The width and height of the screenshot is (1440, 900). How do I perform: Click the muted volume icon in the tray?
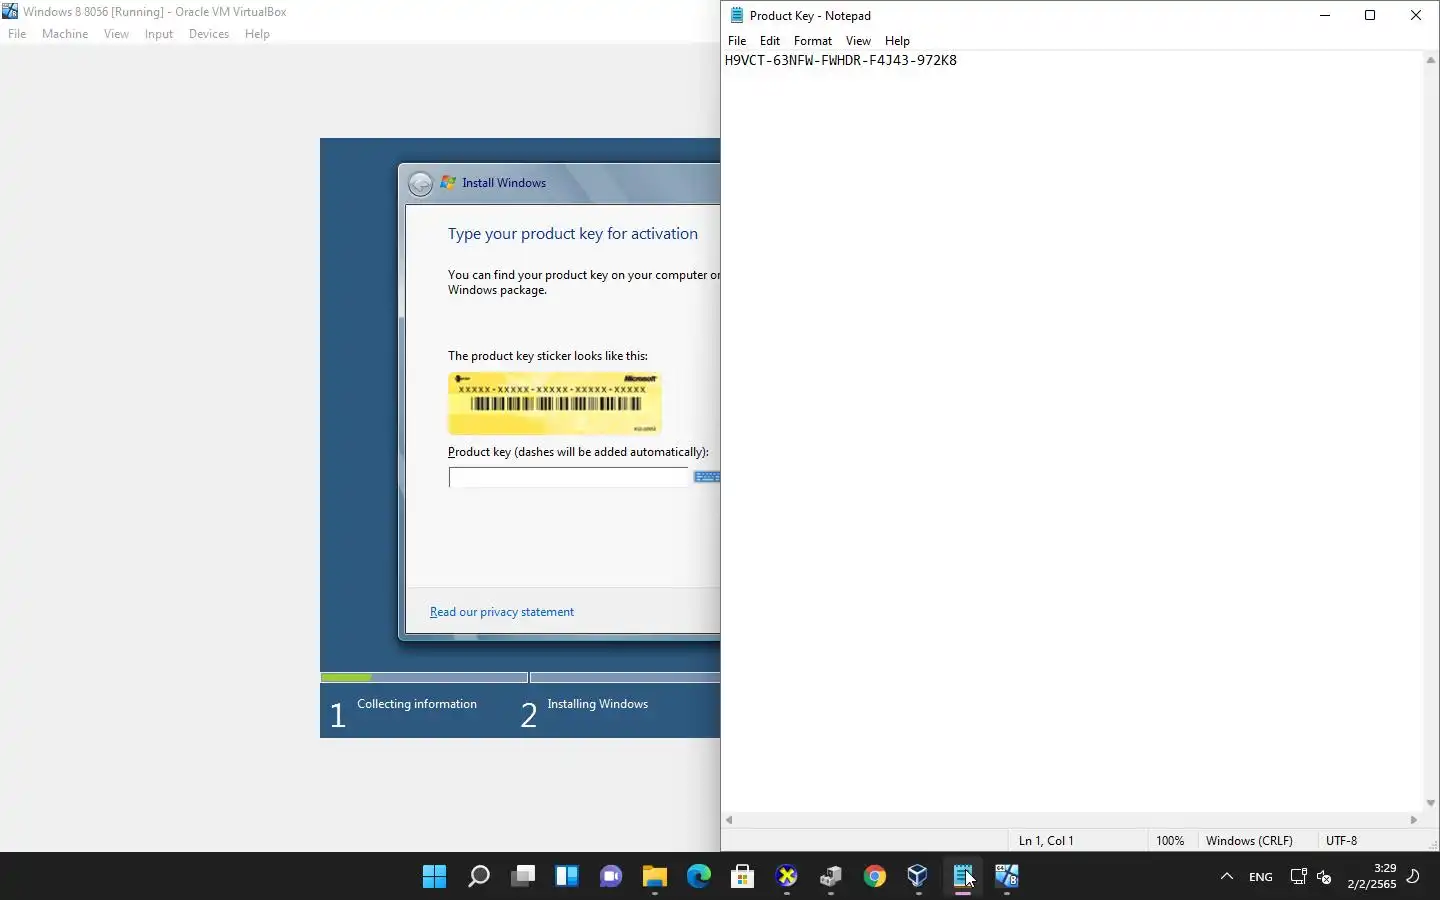(x=1324, y=877)
